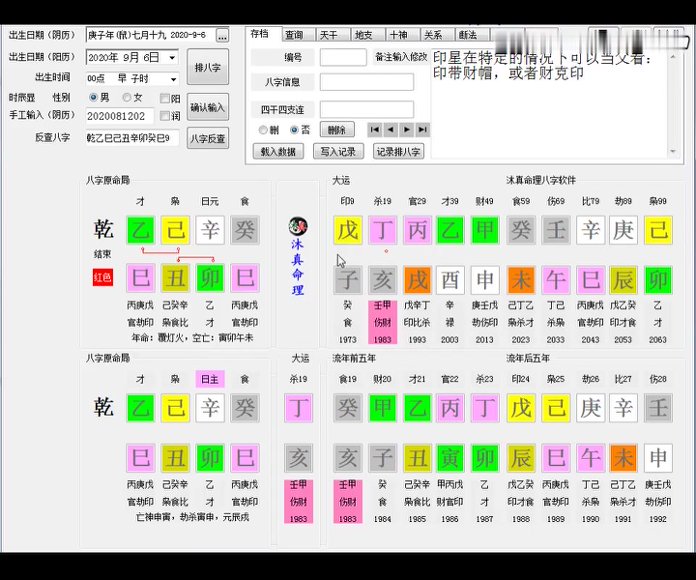Toggle the 闰 leap month checkbox
Viewport: 696px width, 580px height.
pyautogui.click(x=164, y=116)
